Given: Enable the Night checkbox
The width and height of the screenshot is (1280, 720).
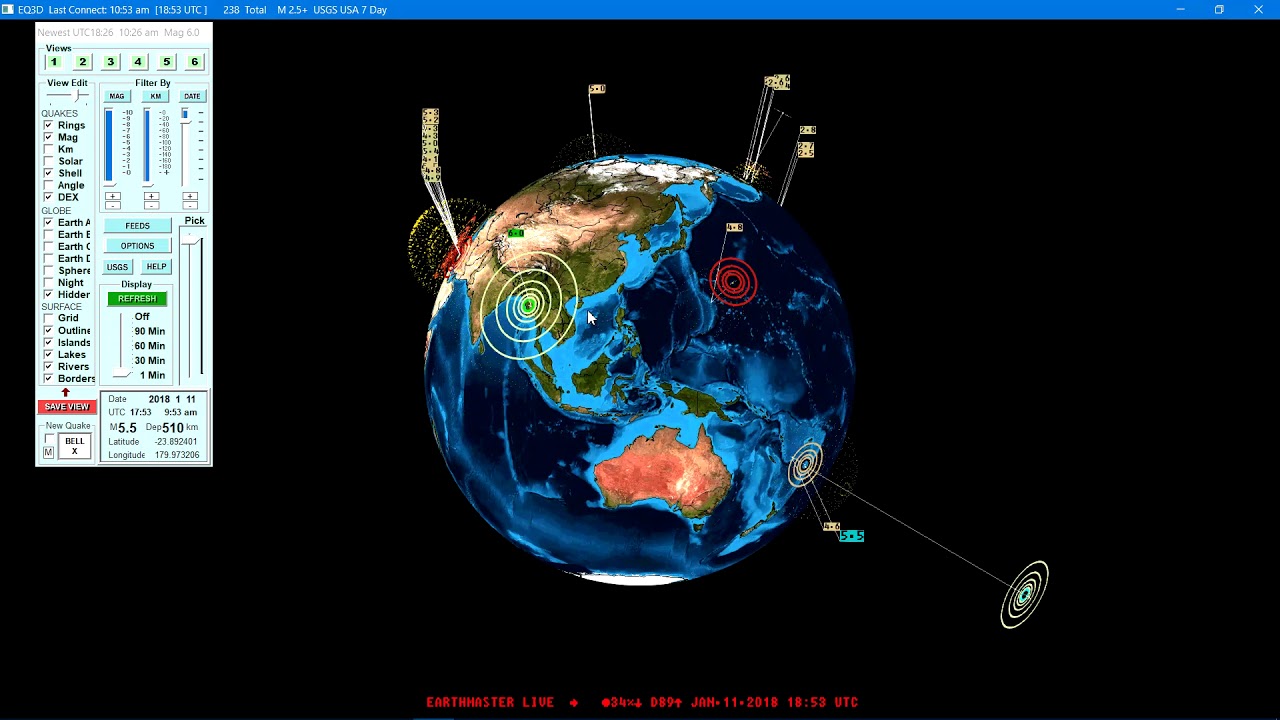Looking at the screenshot, I should point(48,283).
